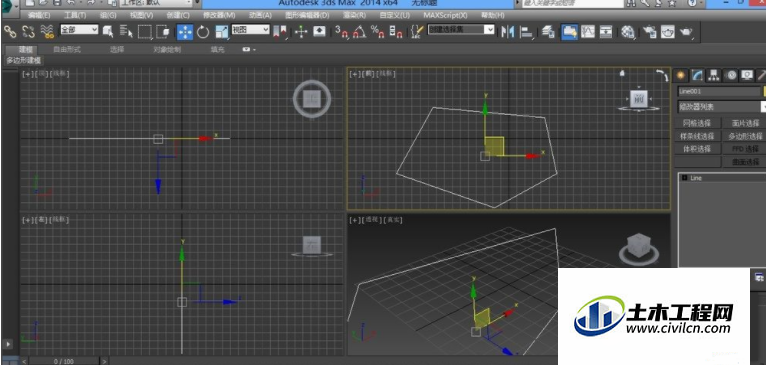Select the Link tool chain icon

click(x=10, y=32)
